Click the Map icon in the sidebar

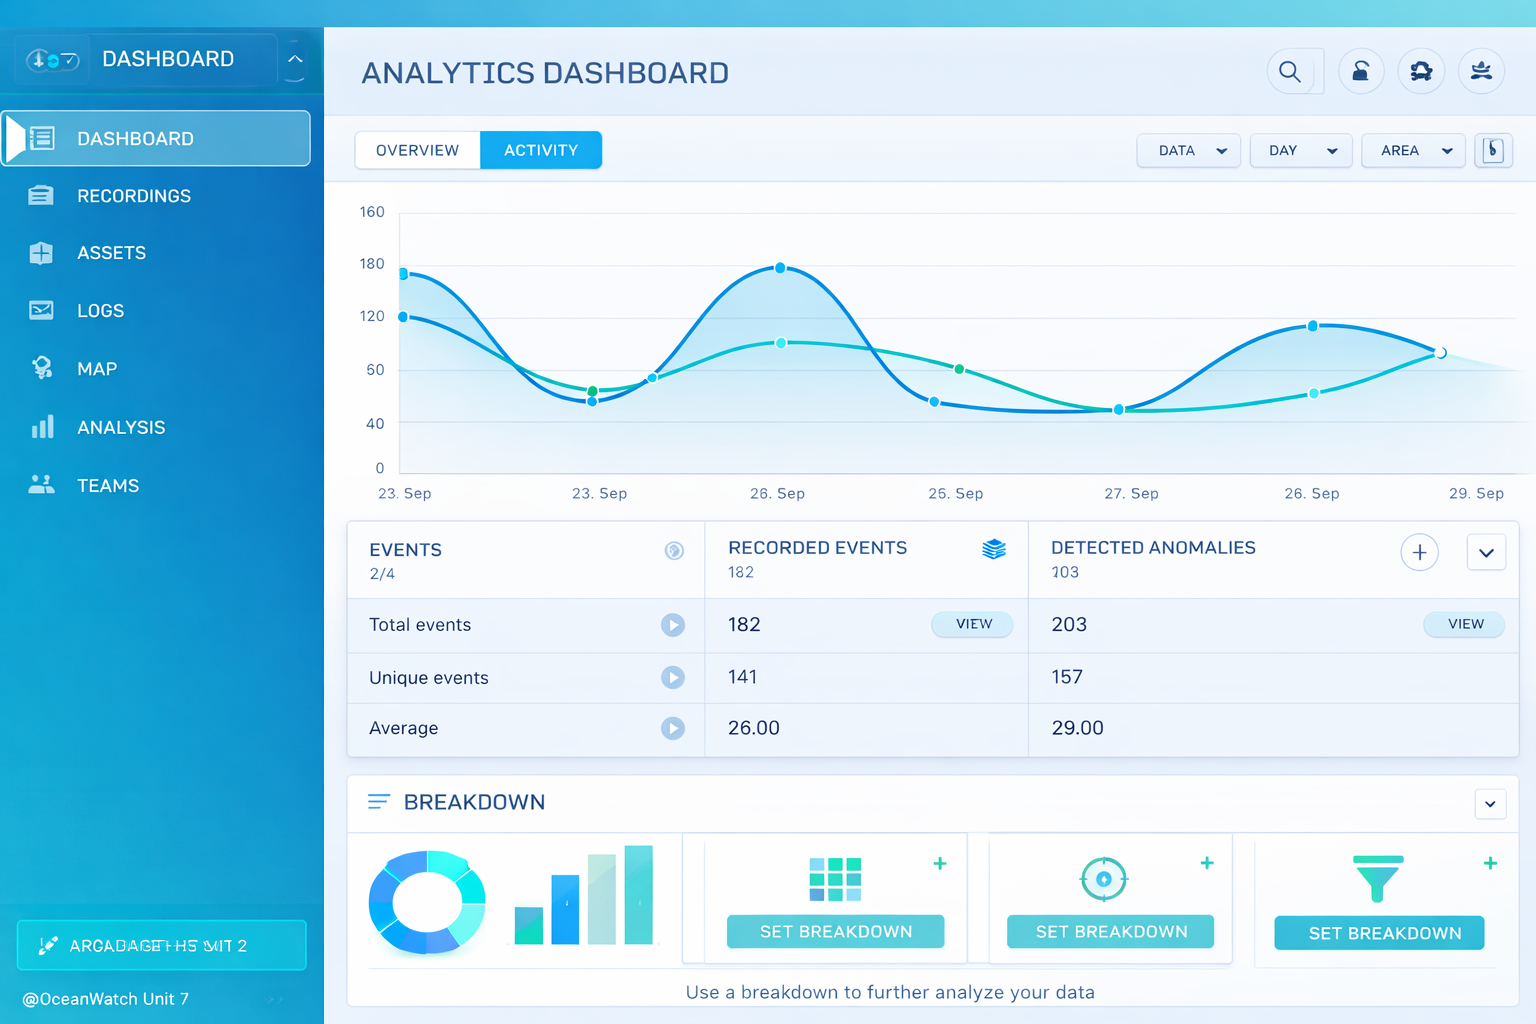41,368
